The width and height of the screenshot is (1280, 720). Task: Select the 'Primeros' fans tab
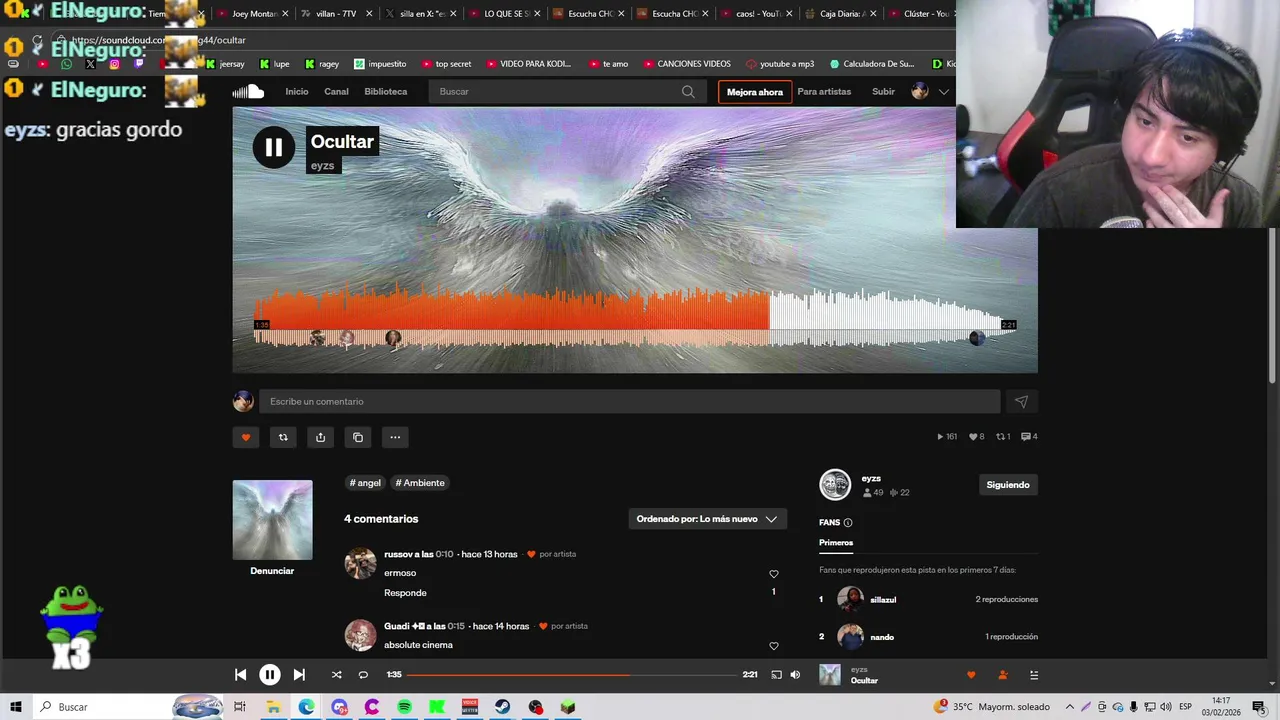pyautogui.click(x=836, y=543)
